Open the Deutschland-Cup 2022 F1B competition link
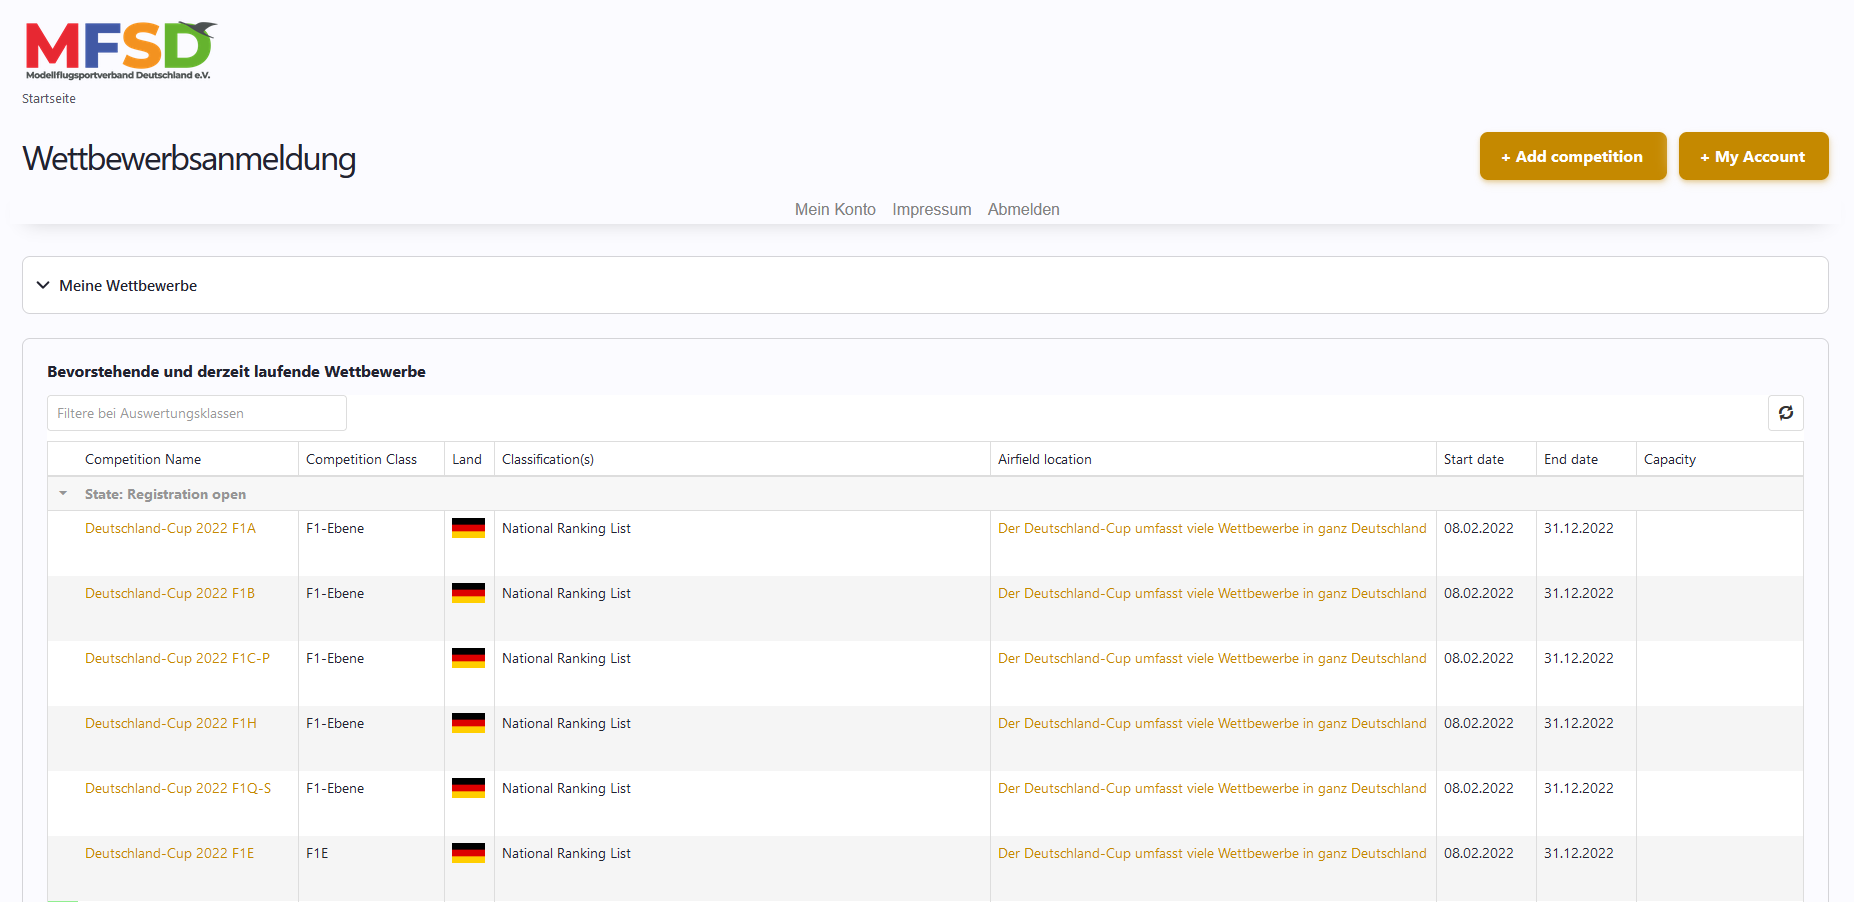This screenshot has width=1854, height=902. [x=170, y=593]
